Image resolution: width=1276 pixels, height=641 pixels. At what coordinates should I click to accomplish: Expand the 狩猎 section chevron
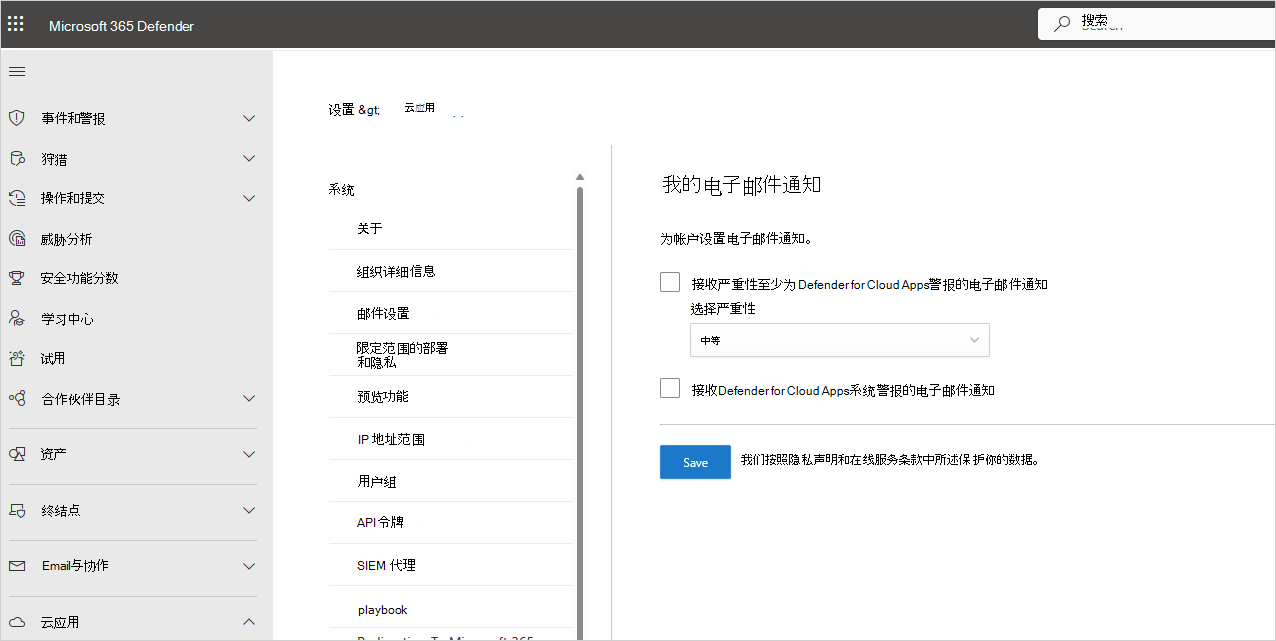pos(249,158)
